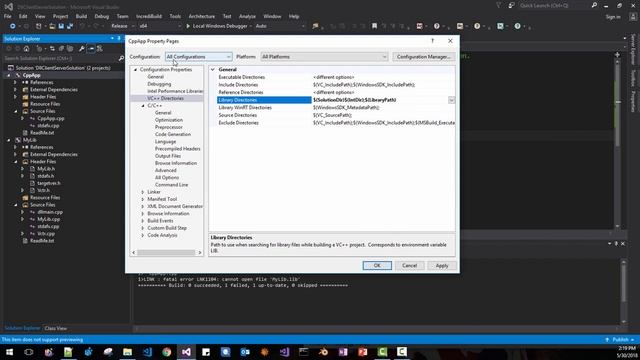Open the Analyze menu
This screenshot has width=640, height=360.
point(247,16)
